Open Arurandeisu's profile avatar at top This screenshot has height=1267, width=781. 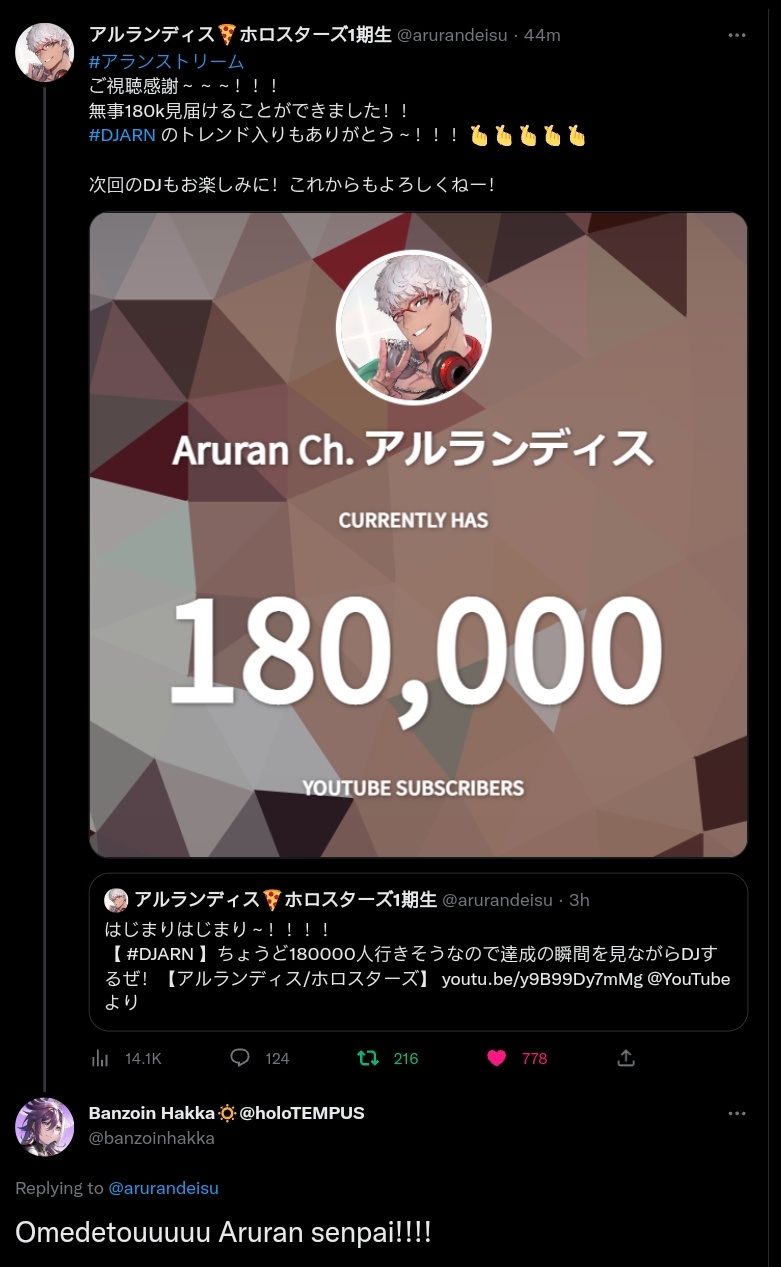(44, 52)
